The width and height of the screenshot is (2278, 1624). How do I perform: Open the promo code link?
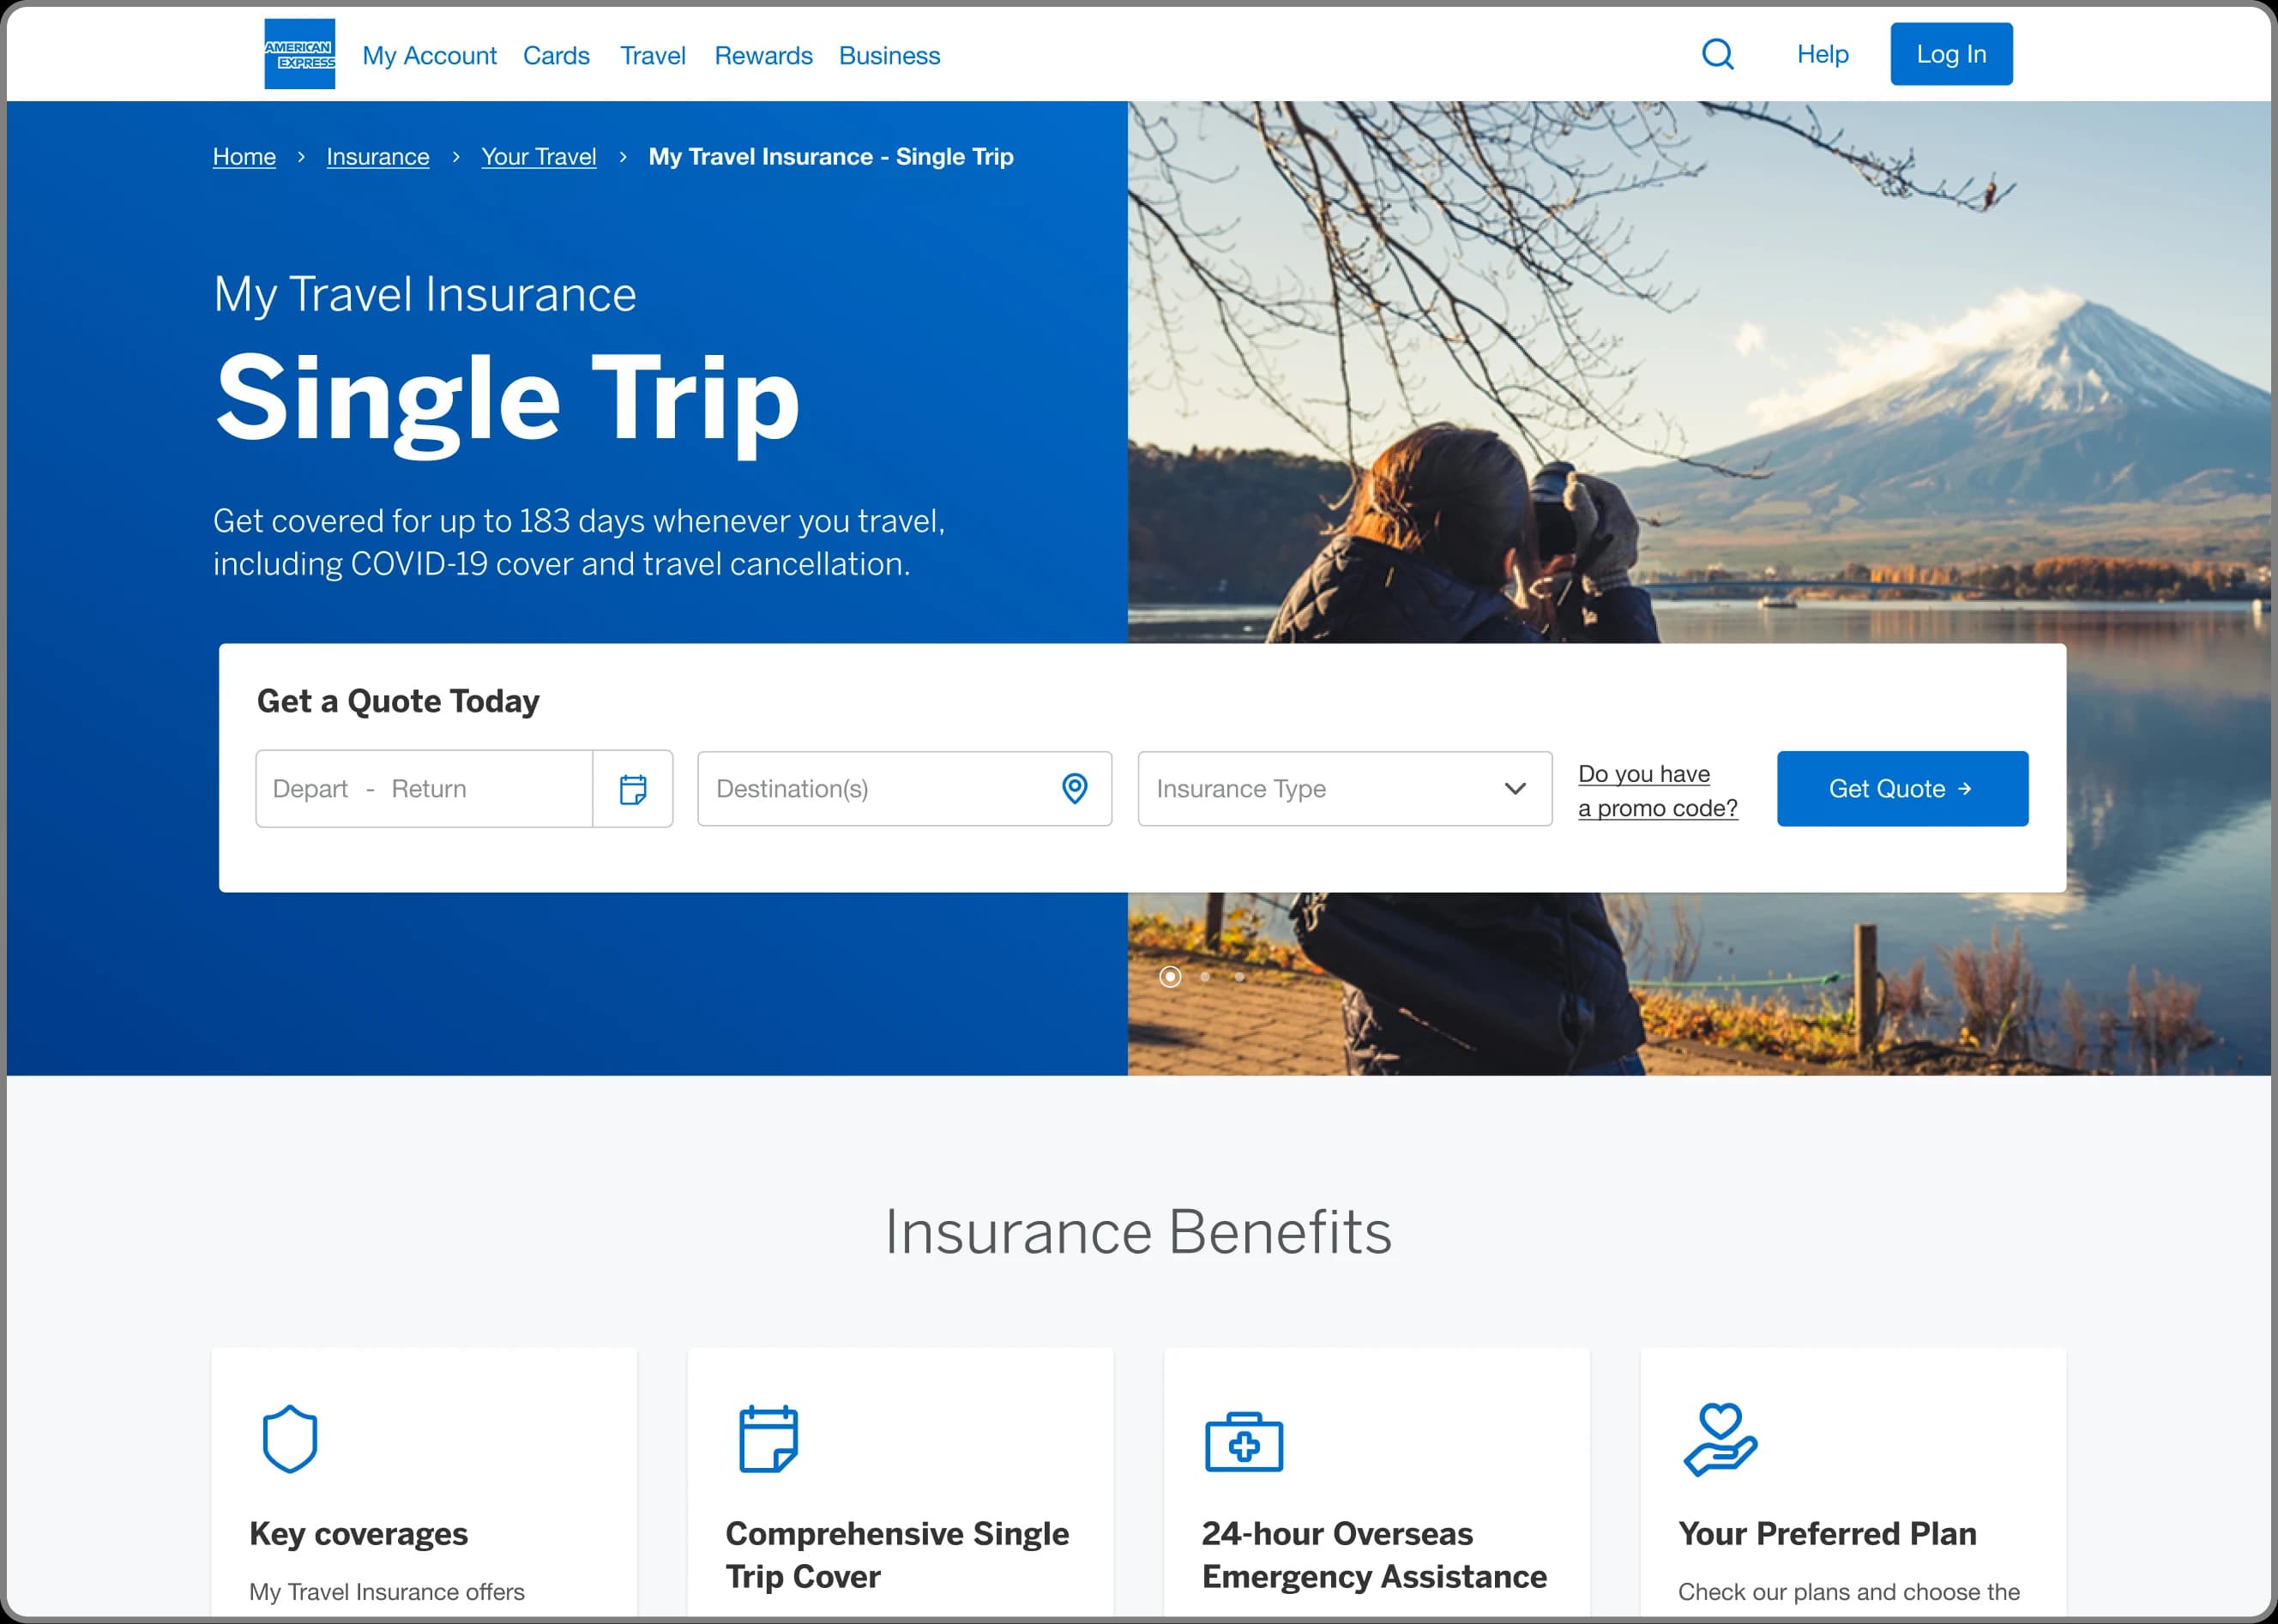pyautogui.click(x=1657, y=791)
